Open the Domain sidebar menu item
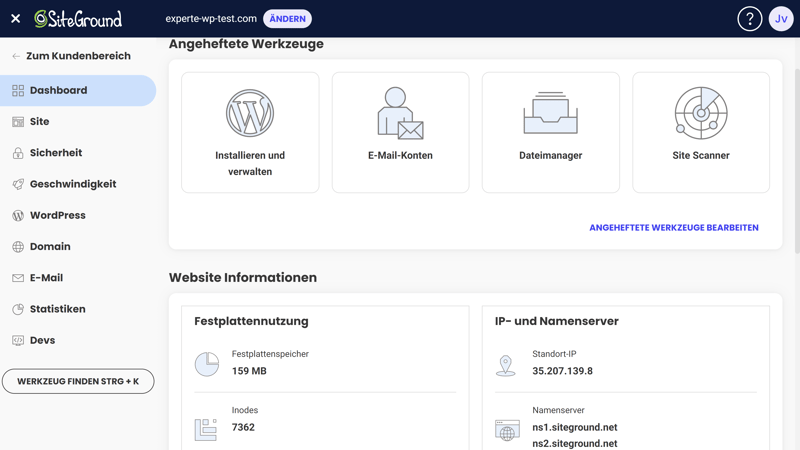This screenshot has width=800, height=450. 50,247
